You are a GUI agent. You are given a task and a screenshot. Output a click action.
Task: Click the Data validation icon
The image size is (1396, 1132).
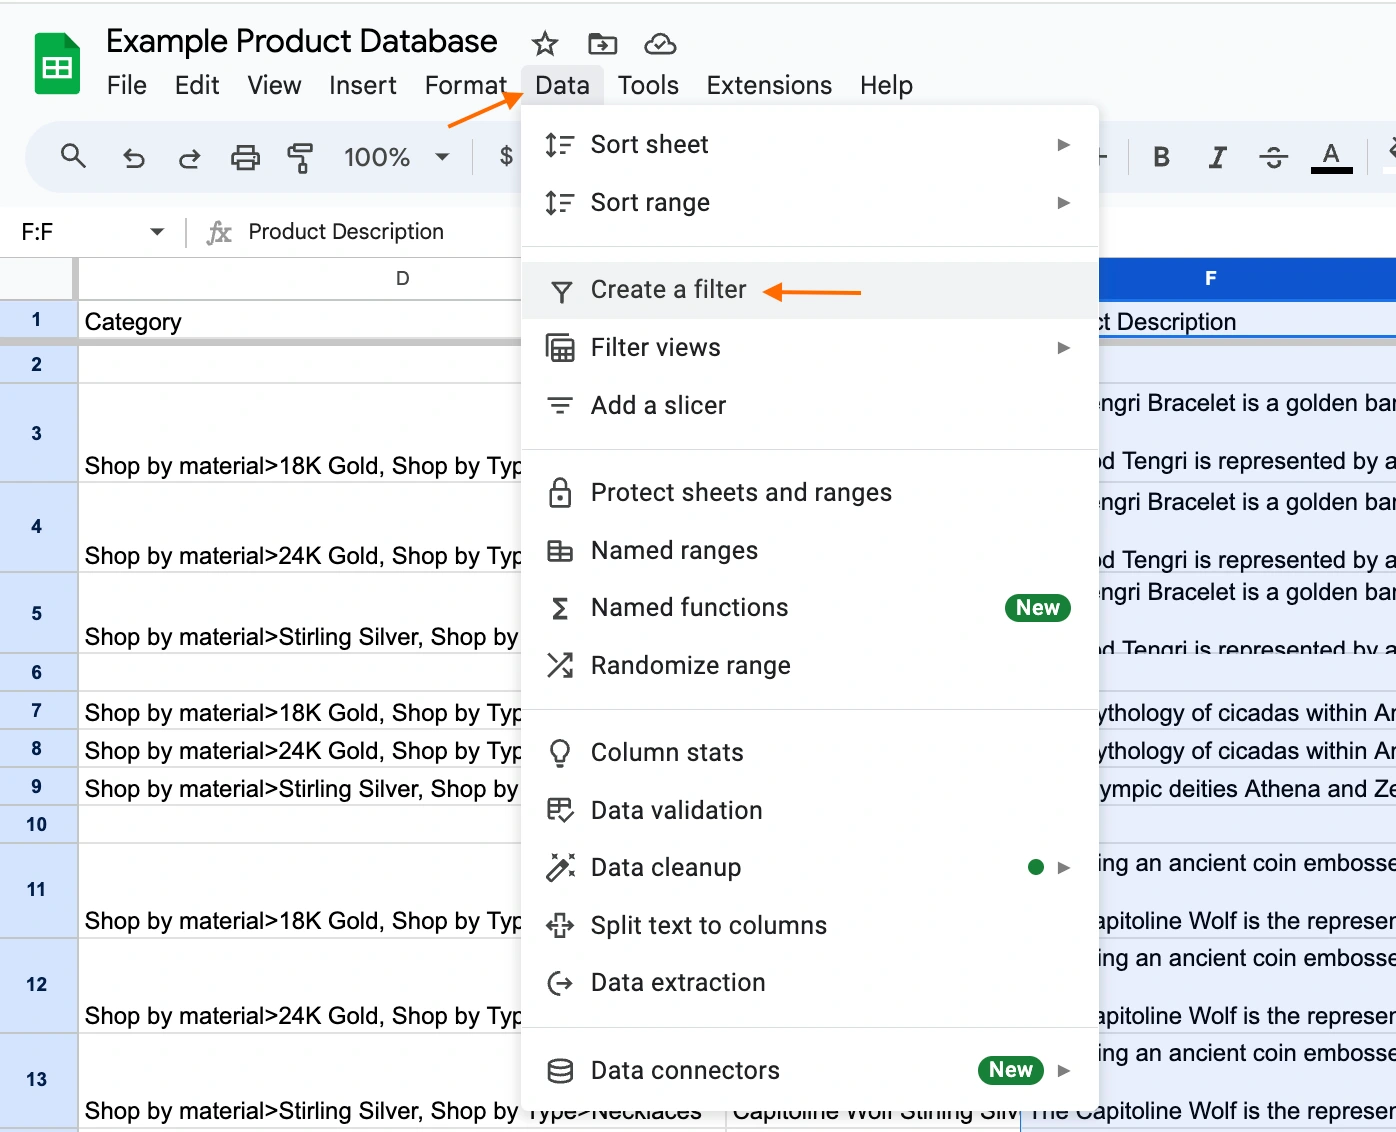560,810
